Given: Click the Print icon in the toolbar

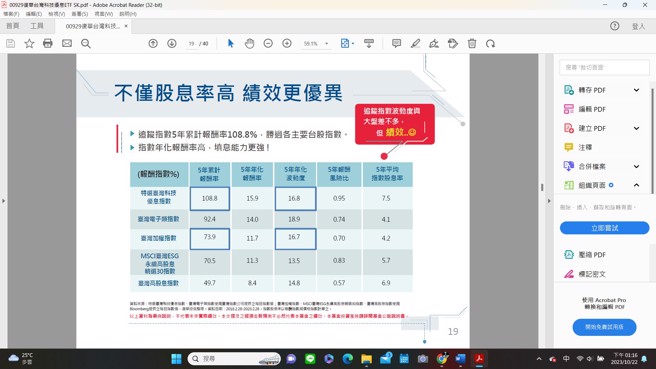Looking at the screenshot, I should pyautogui.click(x=48, y=44).
